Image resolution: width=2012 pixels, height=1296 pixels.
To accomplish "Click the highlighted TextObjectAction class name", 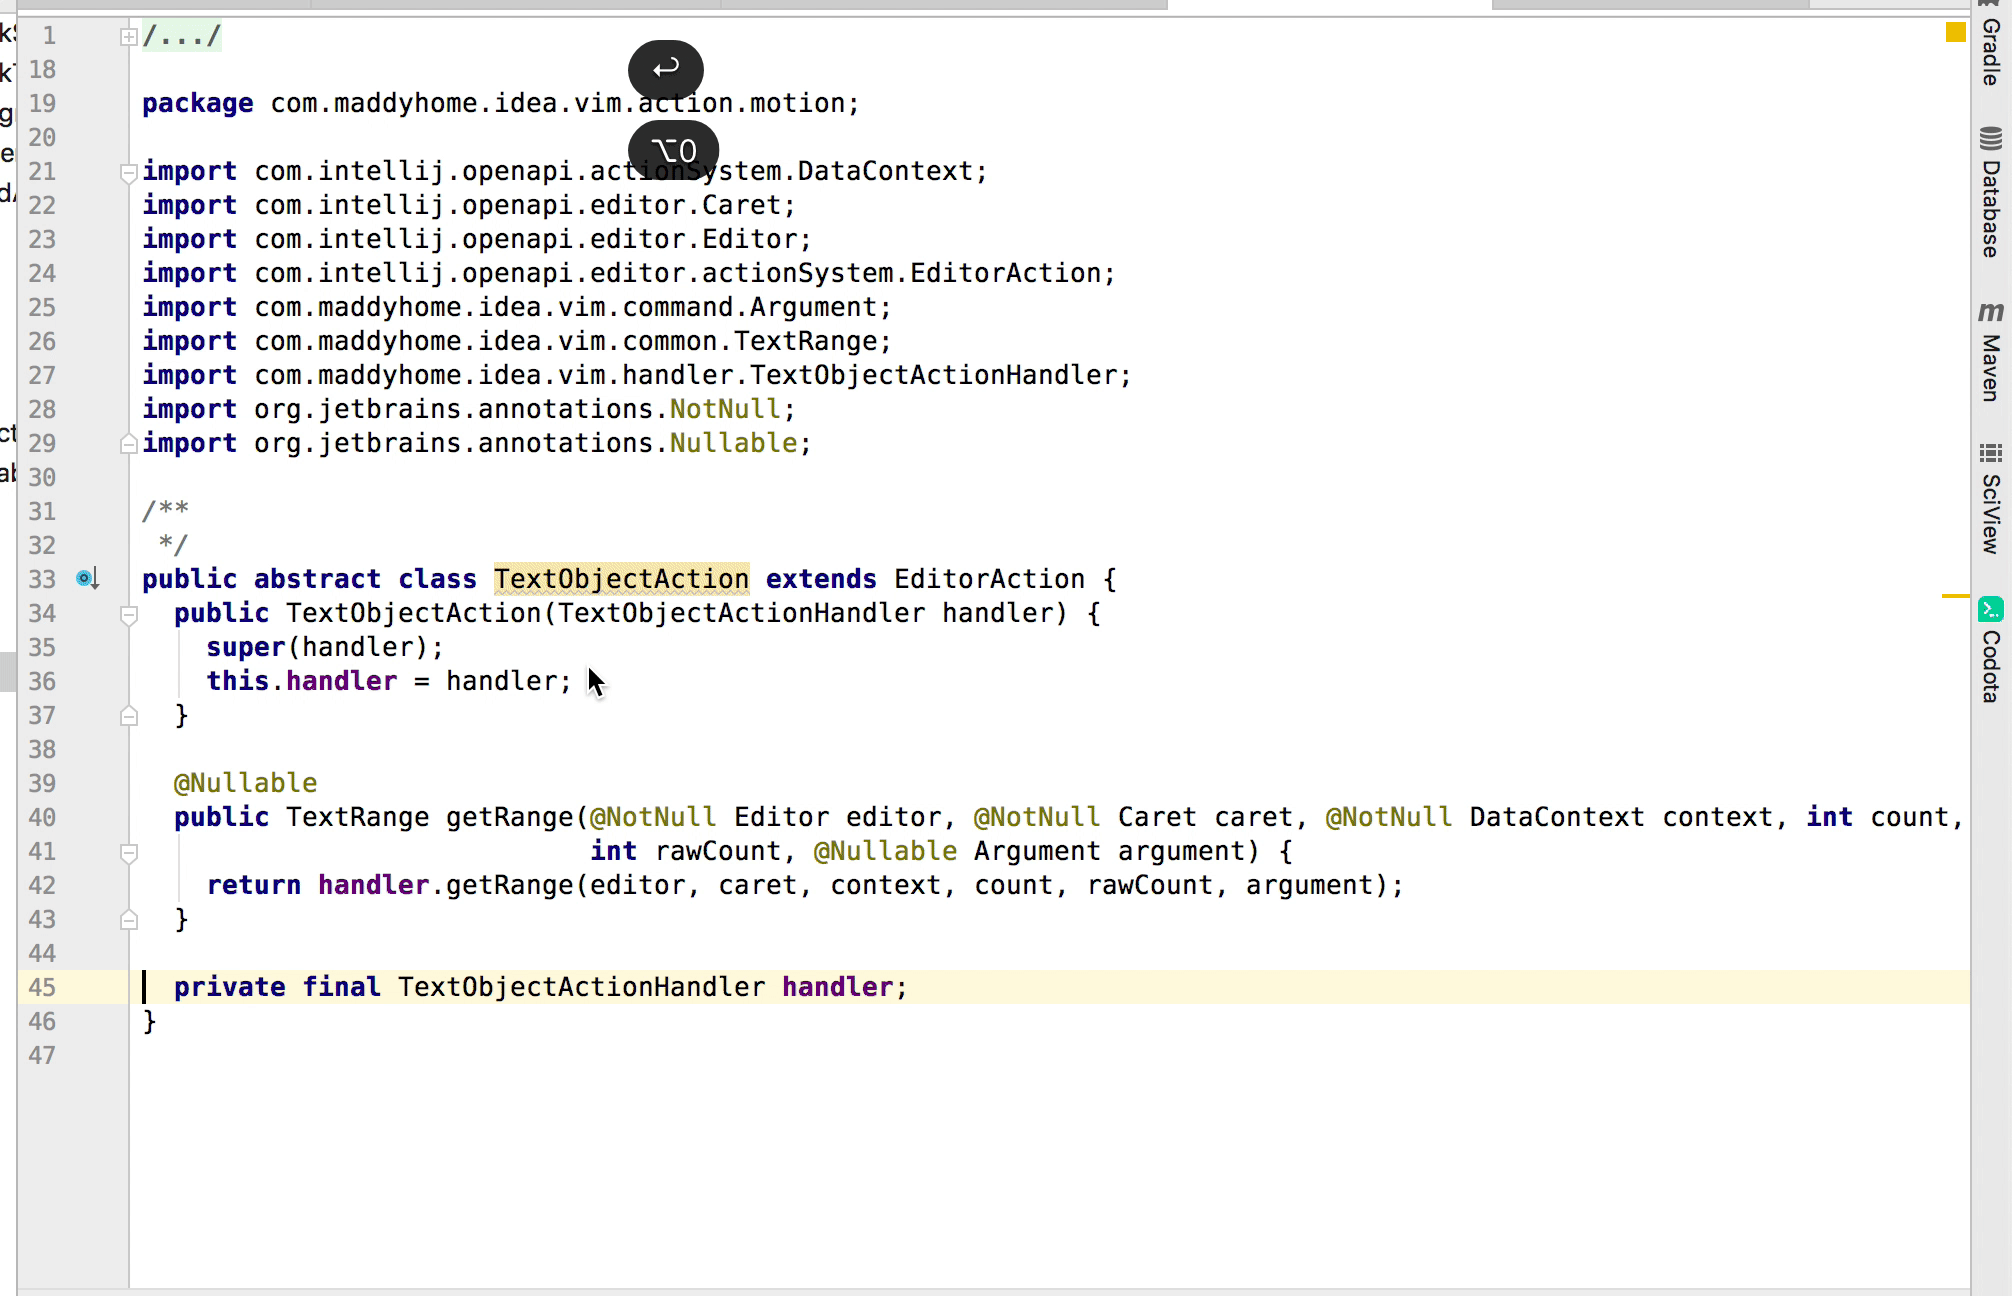I will point(620,579).
